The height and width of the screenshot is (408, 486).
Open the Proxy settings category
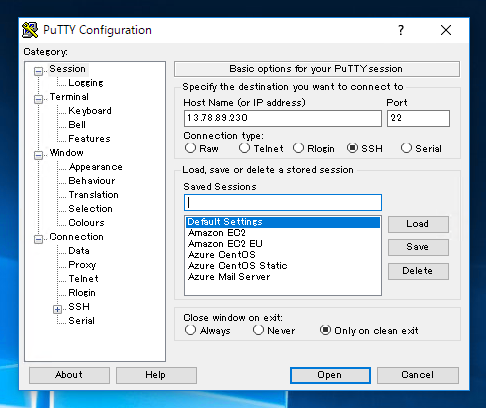pyautogui.click(x=82, y=265)
